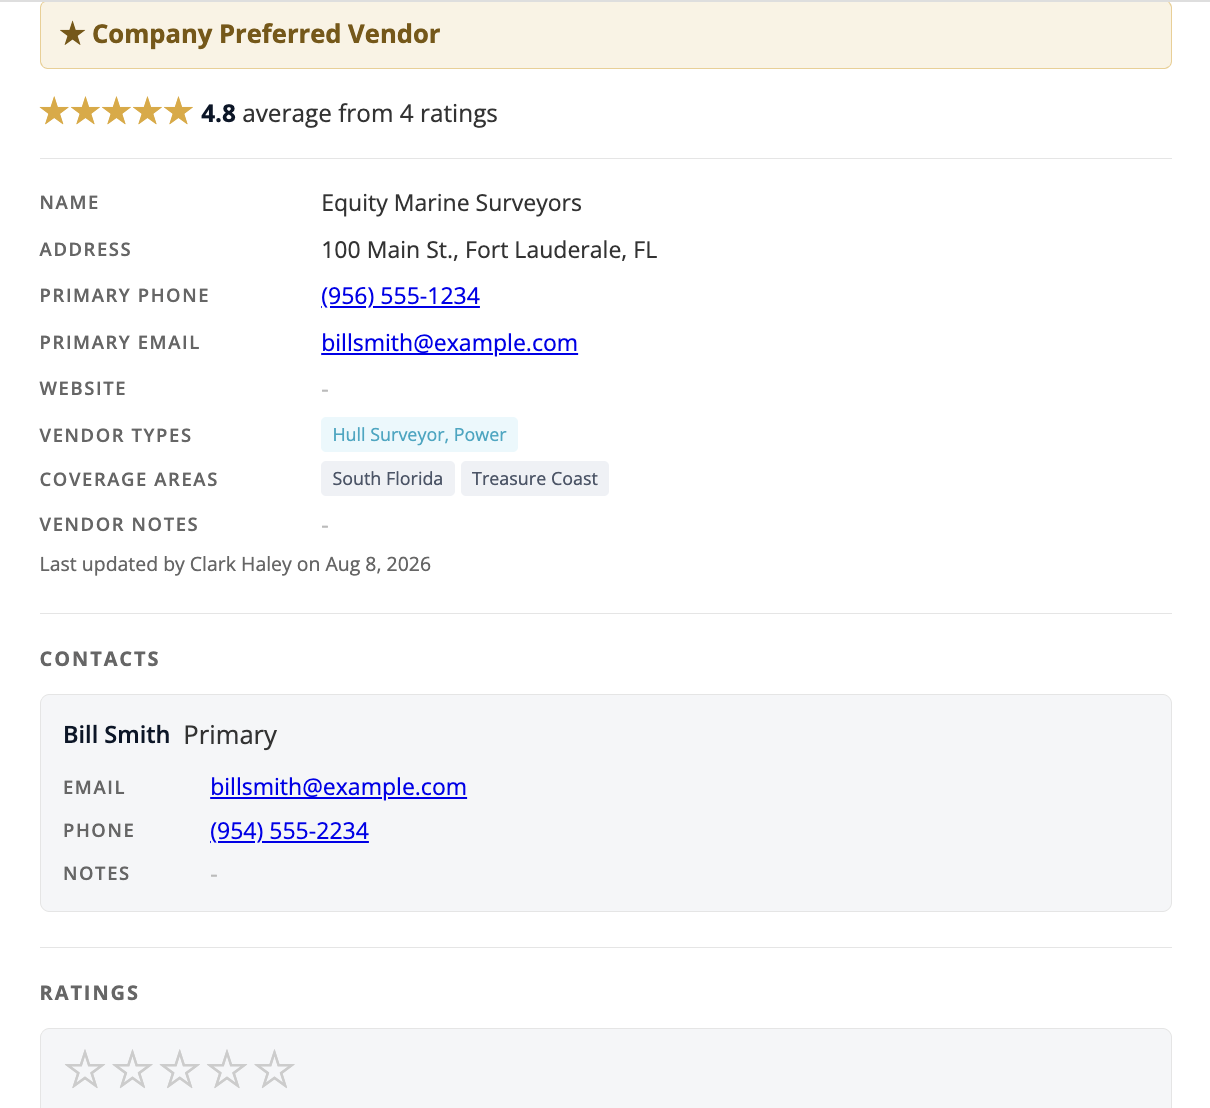The width and height of the screenshot is (1210, 1108).
Task: Click the Last updated by Clark Haley text
Action: pos(235,564)
